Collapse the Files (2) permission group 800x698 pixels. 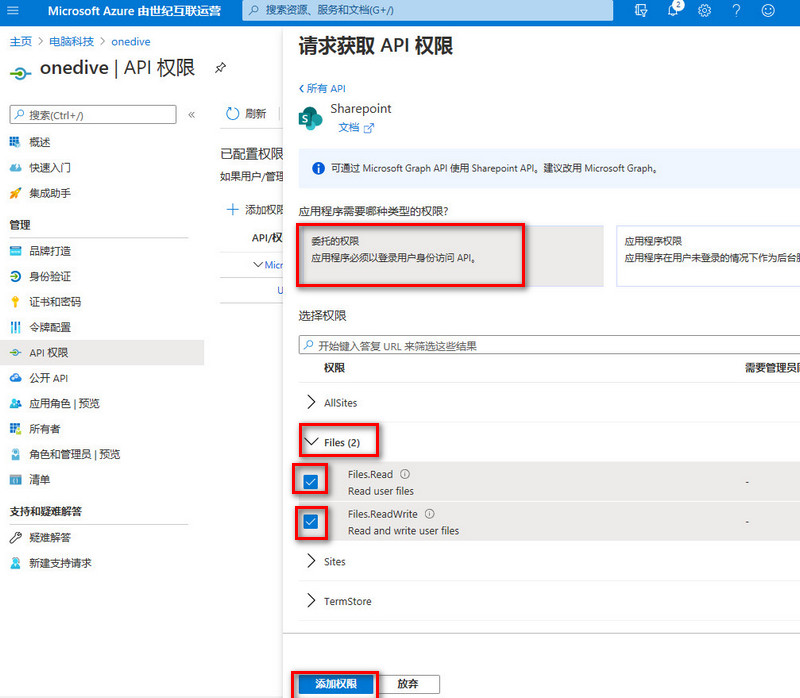[x=311, y=441]
